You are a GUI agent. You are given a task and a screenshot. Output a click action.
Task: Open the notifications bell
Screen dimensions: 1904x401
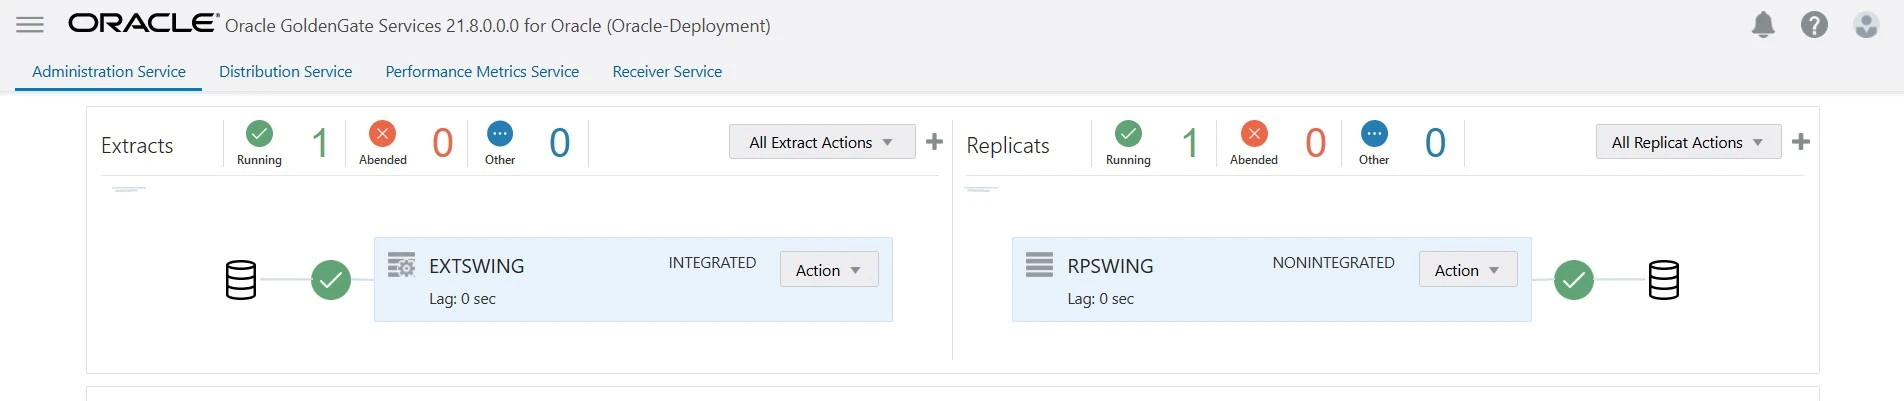coord(1763,25)
